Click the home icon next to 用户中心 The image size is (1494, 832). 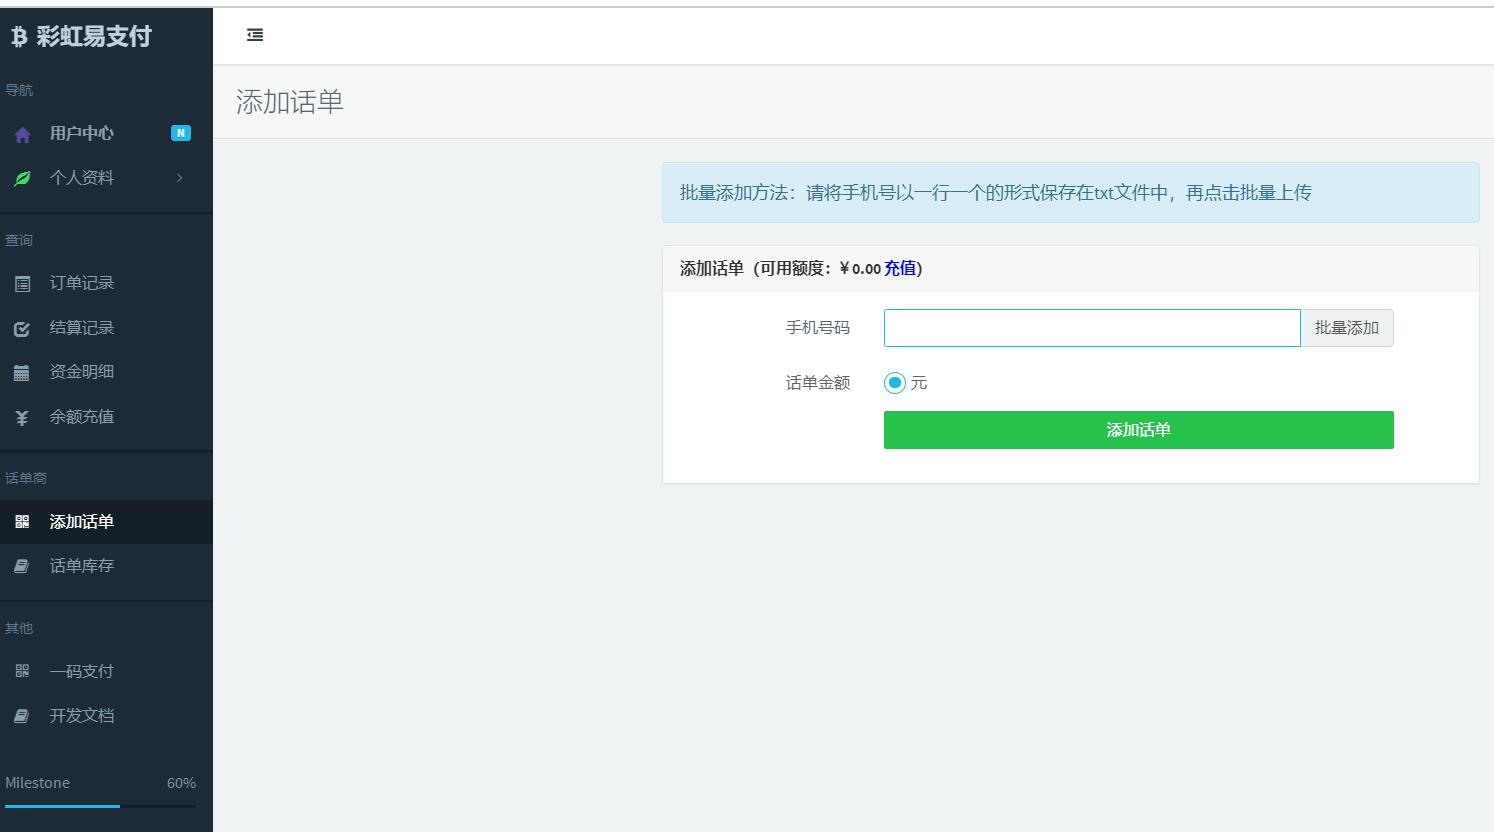[x=22, y=134]
